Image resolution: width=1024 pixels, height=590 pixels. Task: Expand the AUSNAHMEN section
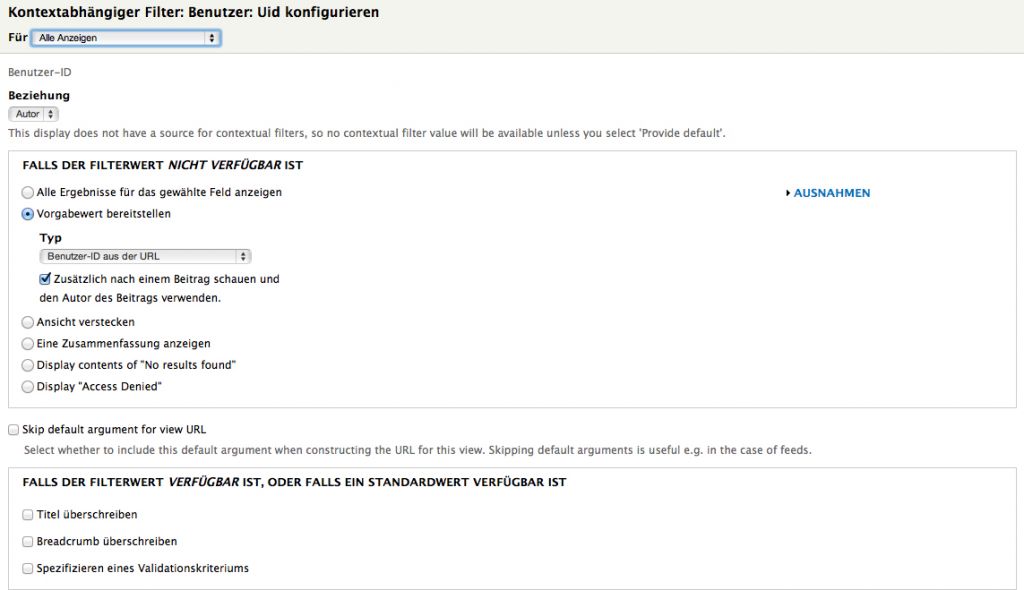pyautogui.click(x=831, y=193)
